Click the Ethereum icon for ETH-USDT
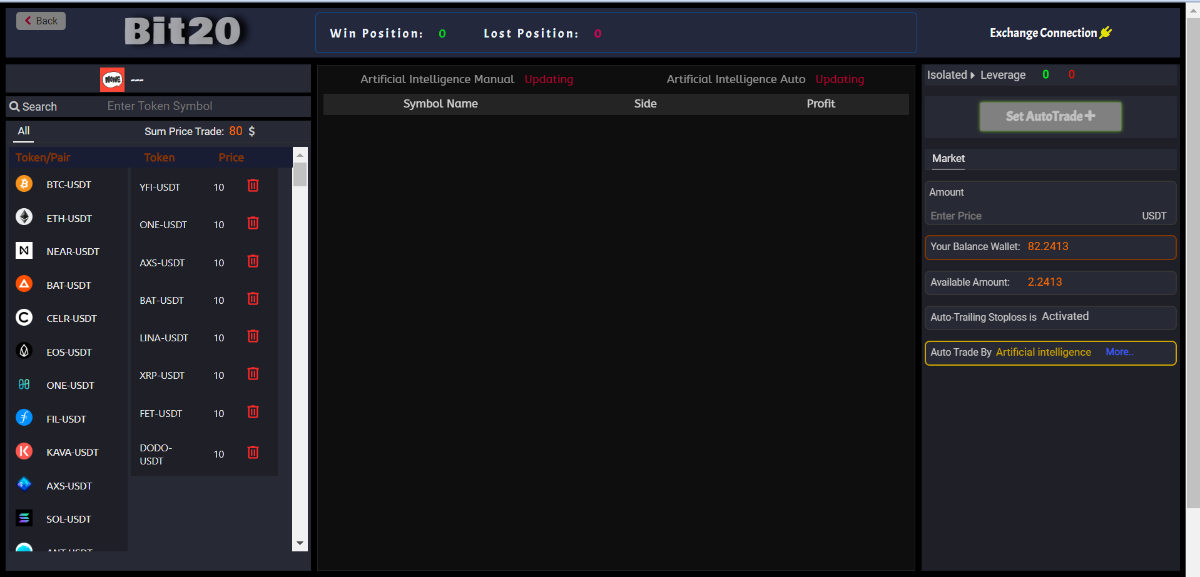Image resolution: width=1200 pixels, height=577 pixels. (24, 217)
